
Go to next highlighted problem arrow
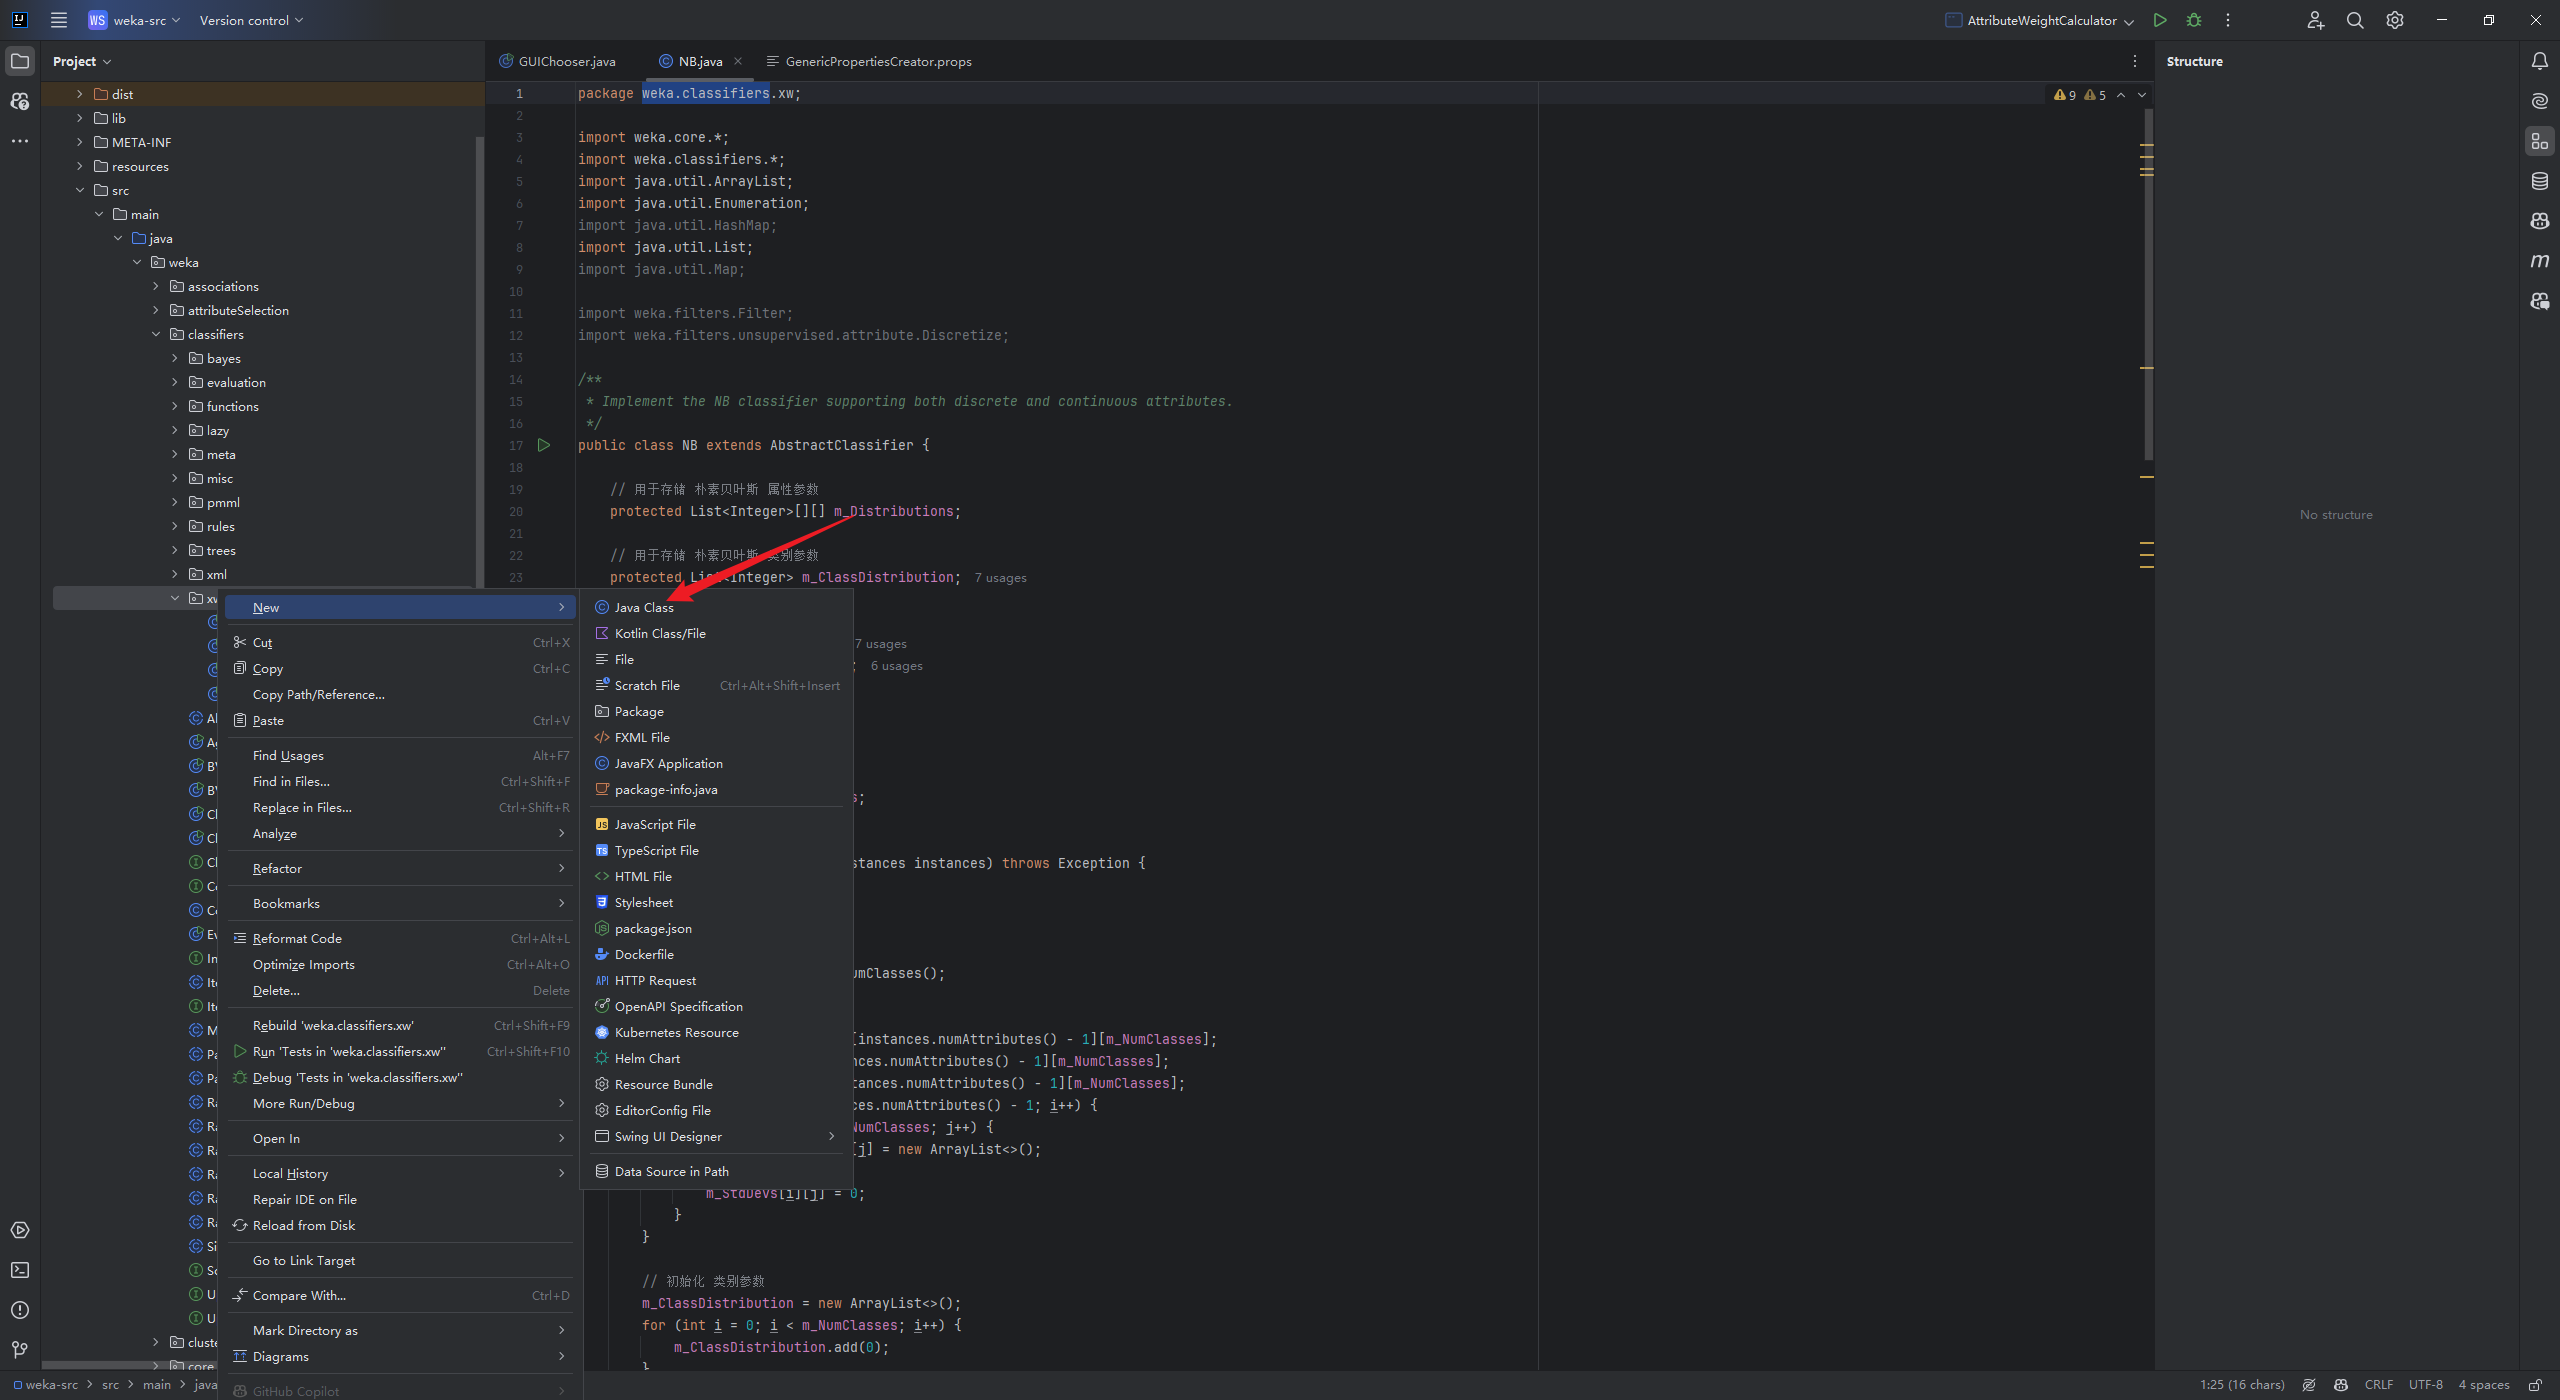click(2142, 95)
